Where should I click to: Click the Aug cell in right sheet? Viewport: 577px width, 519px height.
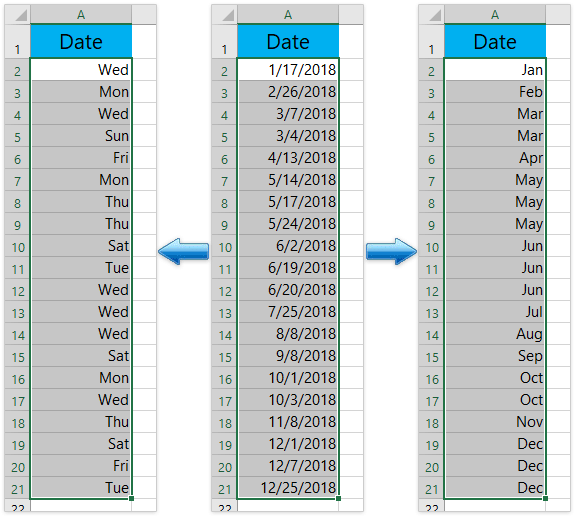495,334
